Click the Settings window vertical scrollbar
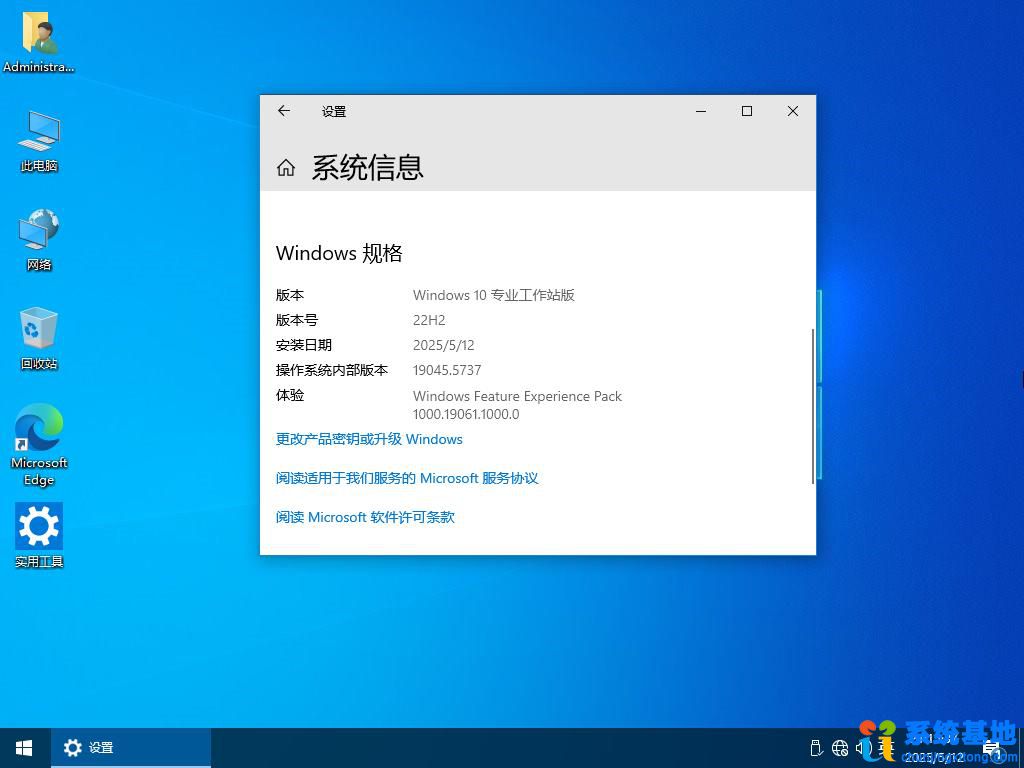Image resolution: width=1024 pixels, height=768 pixels. 812,406
